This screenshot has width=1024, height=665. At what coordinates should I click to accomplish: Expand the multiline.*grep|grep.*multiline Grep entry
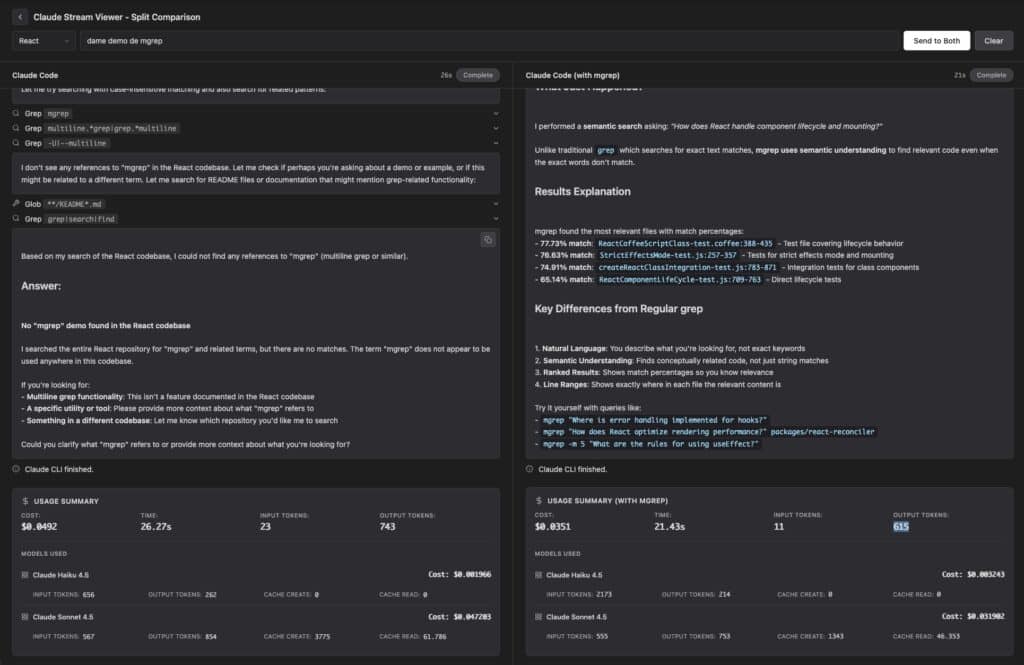(497, 128)
